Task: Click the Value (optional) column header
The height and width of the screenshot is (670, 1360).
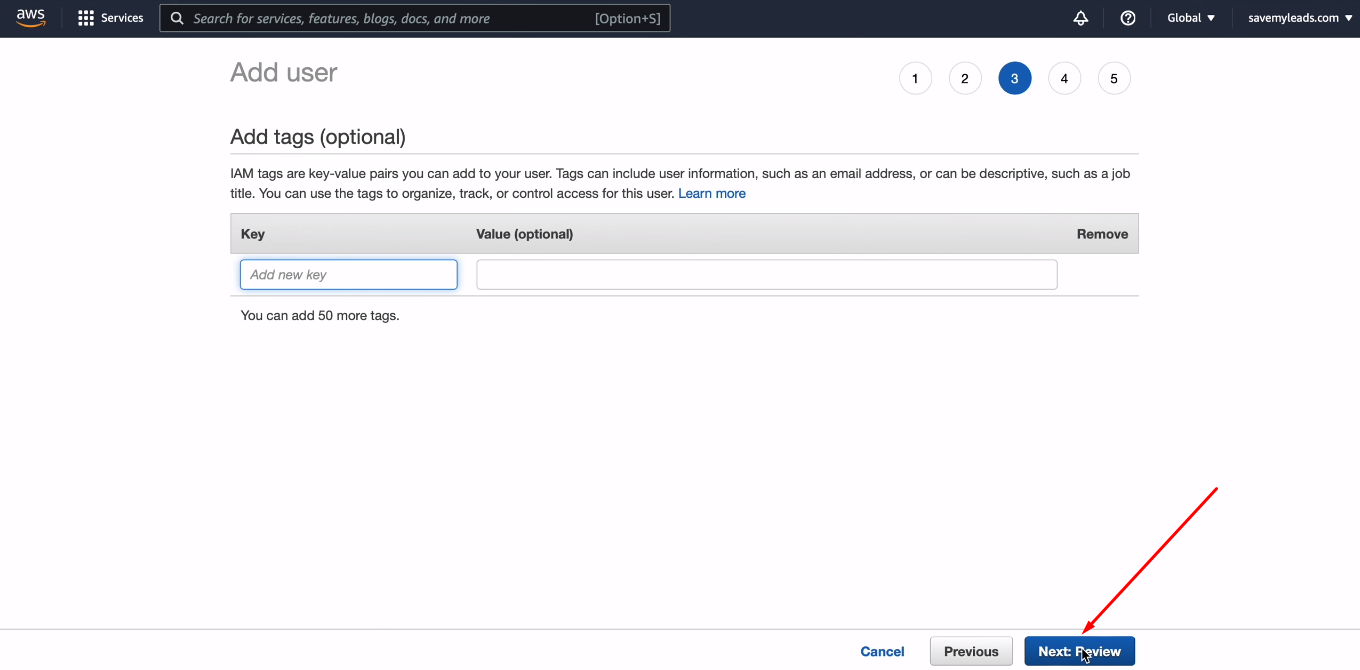Action: coord(525,234)
